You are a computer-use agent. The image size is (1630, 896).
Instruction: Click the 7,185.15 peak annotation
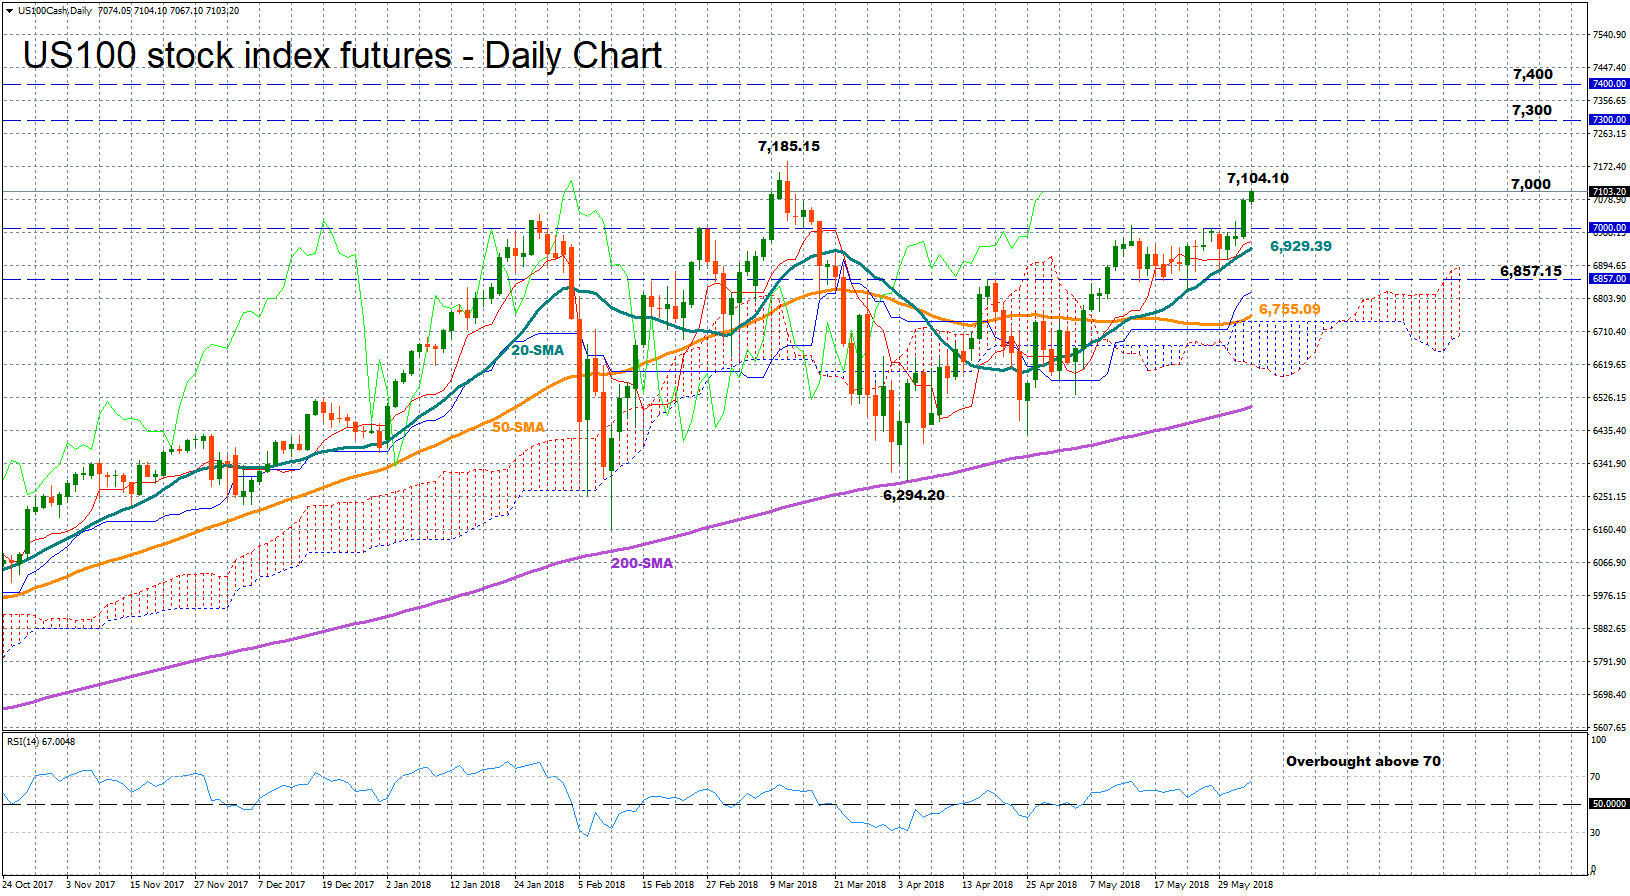point(788,146)
